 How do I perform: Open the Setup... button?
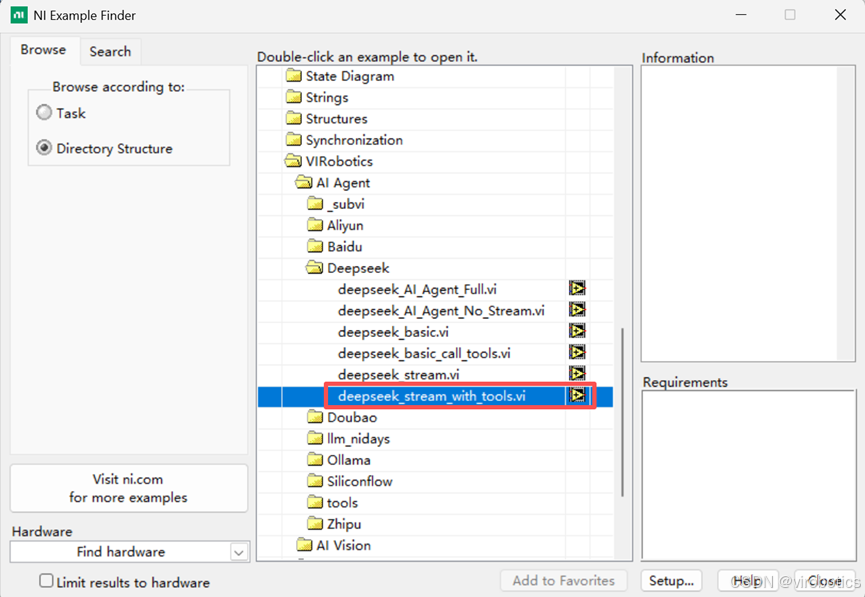tap(671, 580)
